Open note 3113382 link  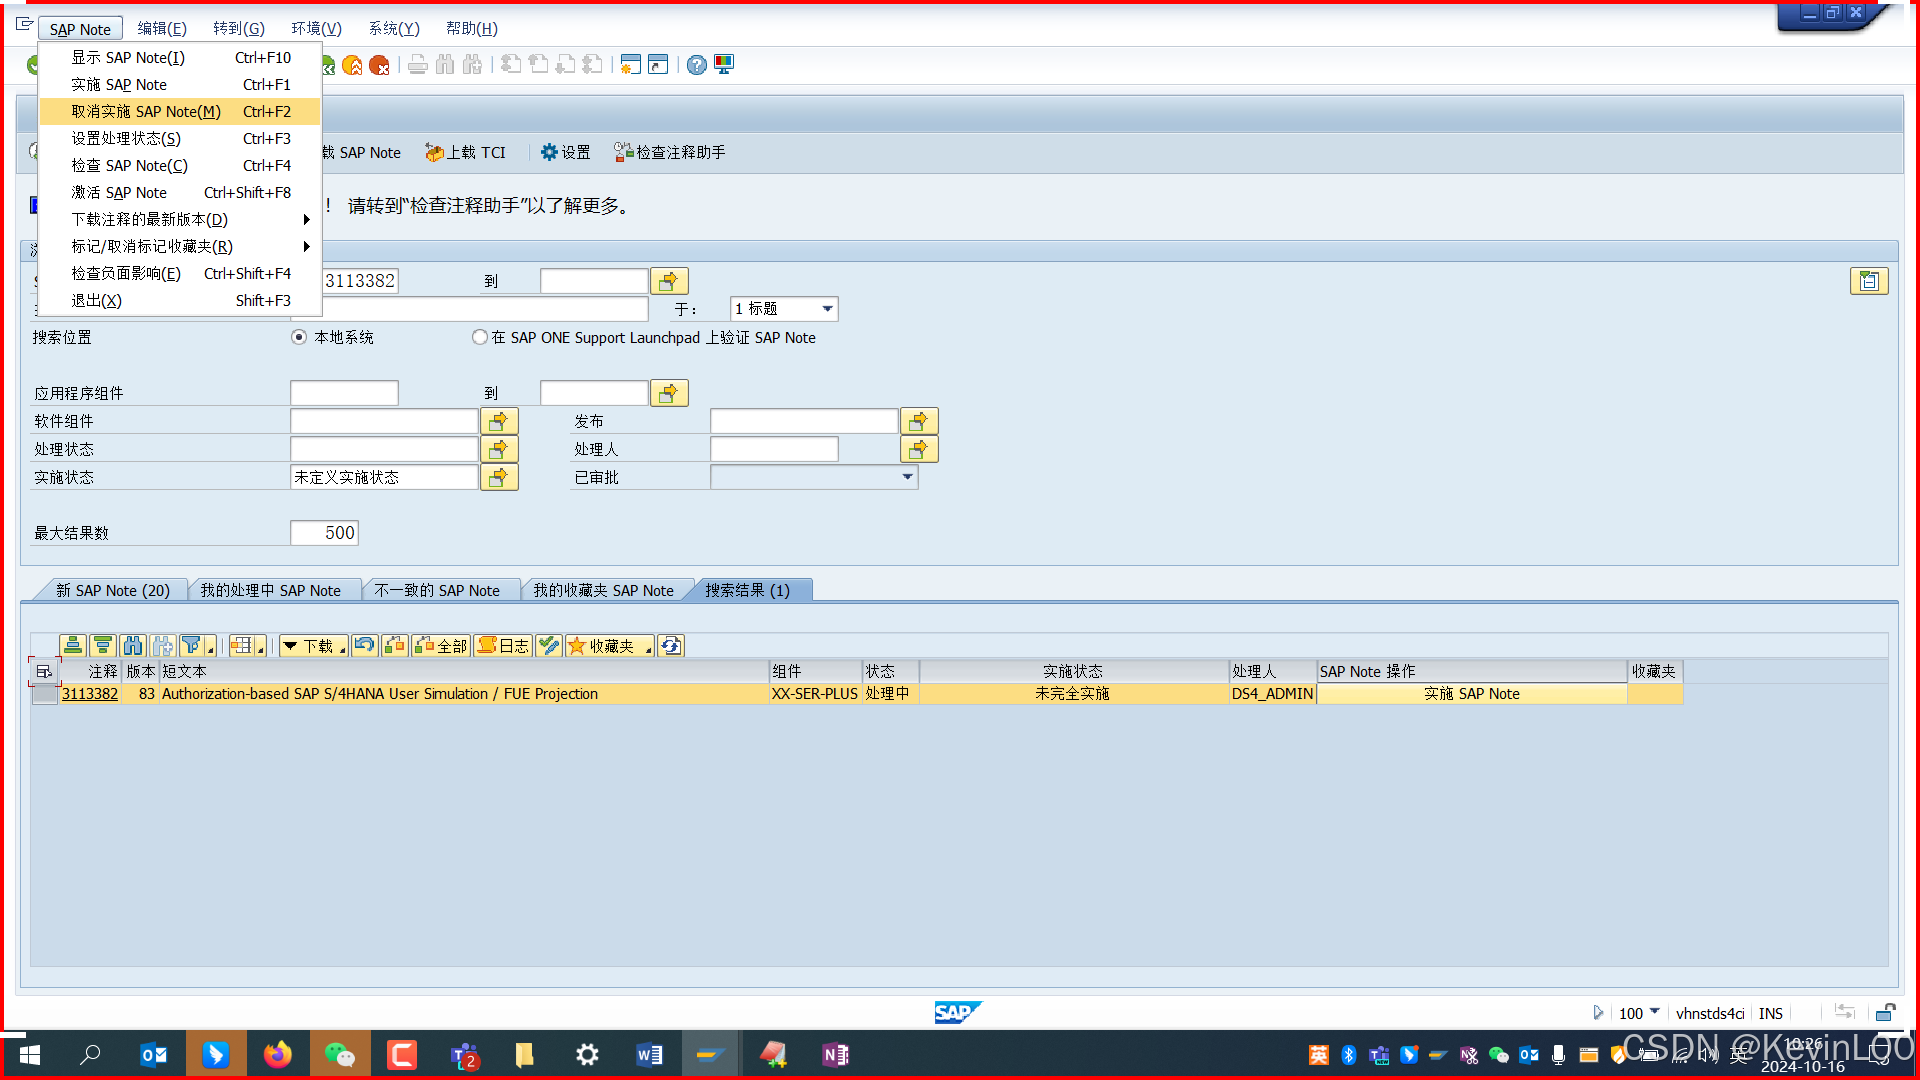[x=89, y=693]
